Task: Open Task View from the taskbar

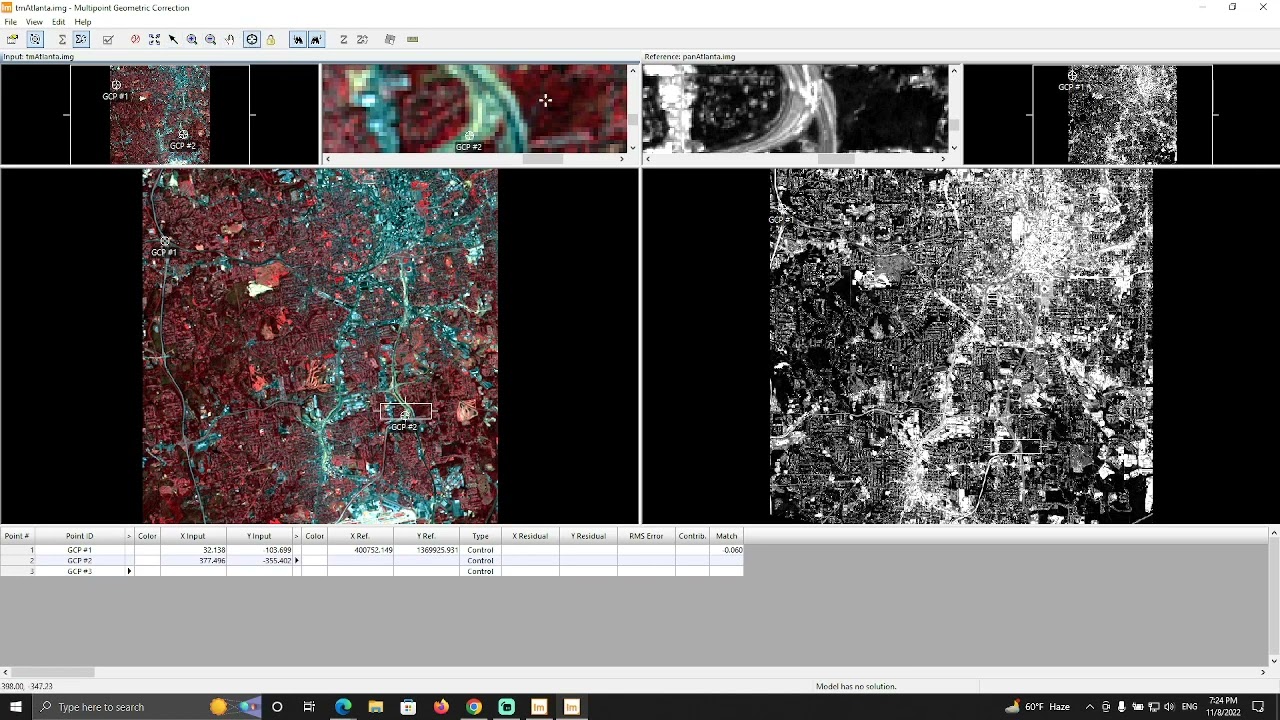Action: click(x=309, y=707)
